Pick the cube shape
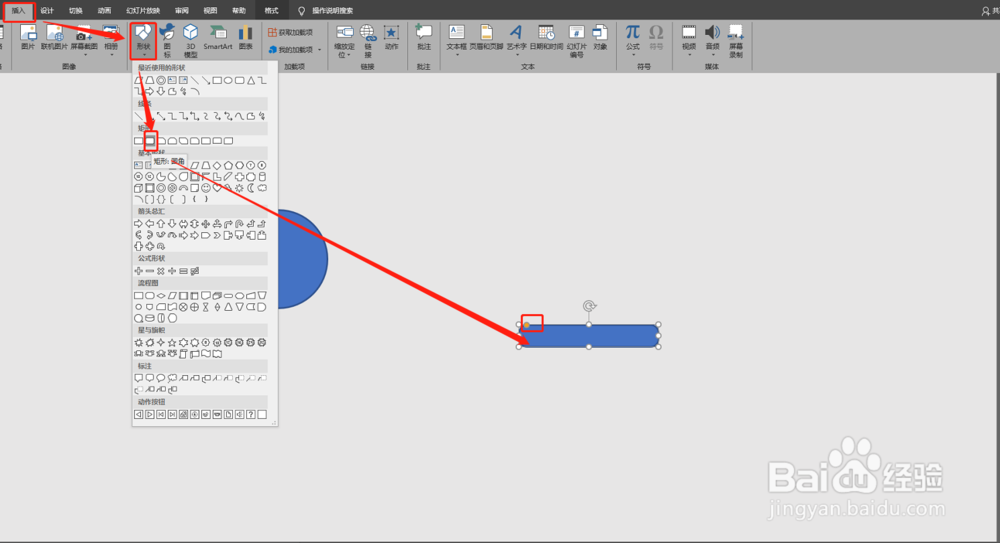The image size is (1000, 543). [x=138, y=188]
